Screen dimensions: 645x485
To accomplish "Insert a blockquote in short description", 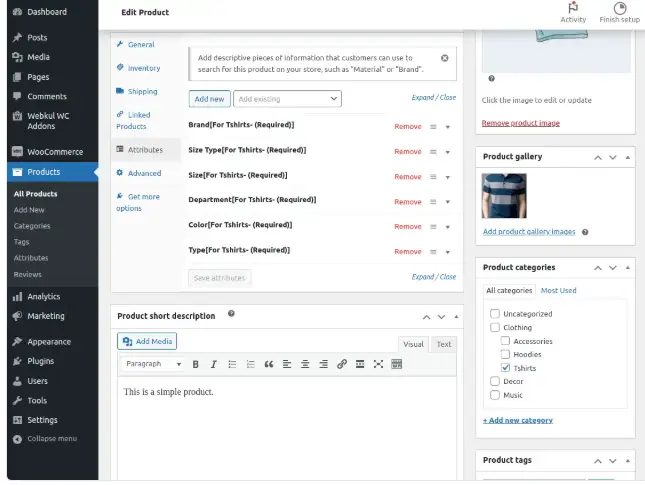I will coord(268,364).
